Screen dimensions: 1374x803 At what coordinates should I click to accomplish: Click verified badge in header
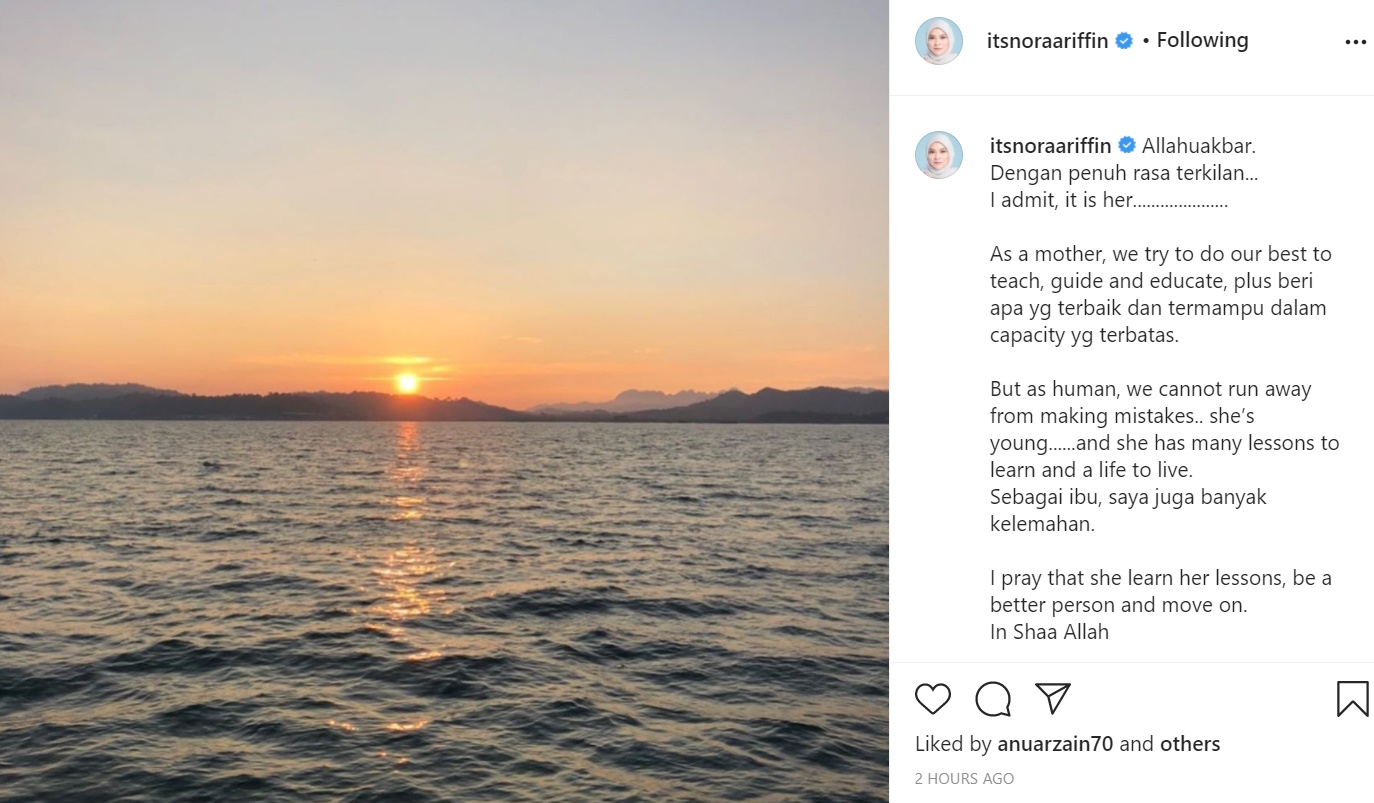pos(1124,41)
